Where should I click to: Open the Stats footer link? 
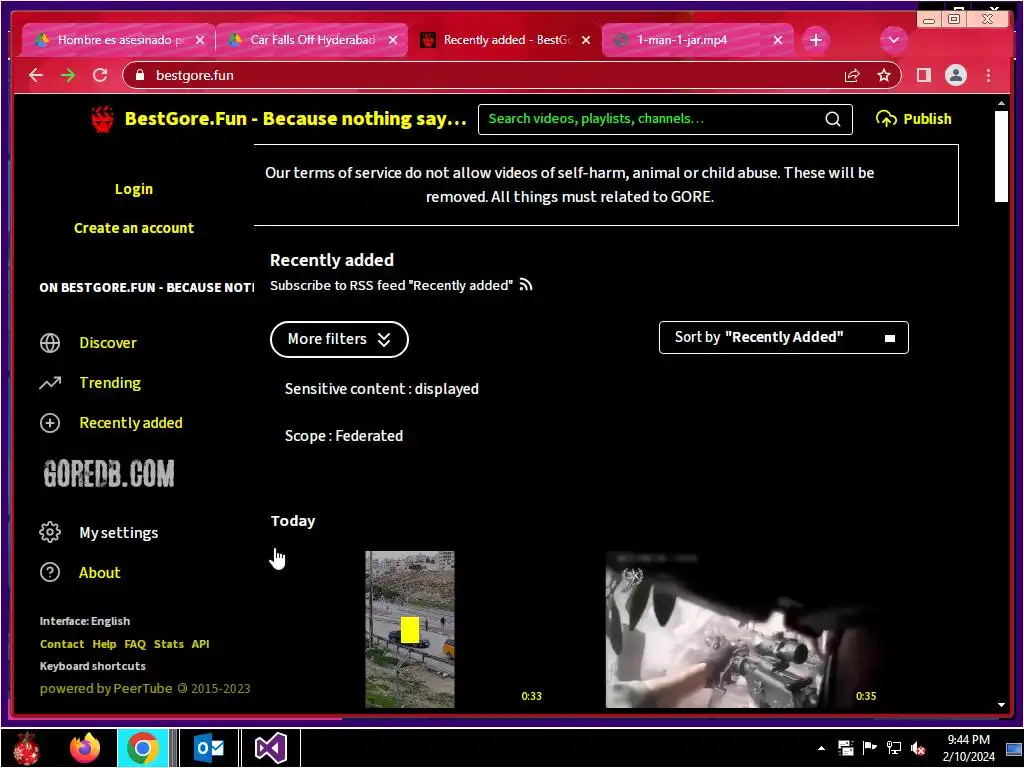click(x=168, y=644)
